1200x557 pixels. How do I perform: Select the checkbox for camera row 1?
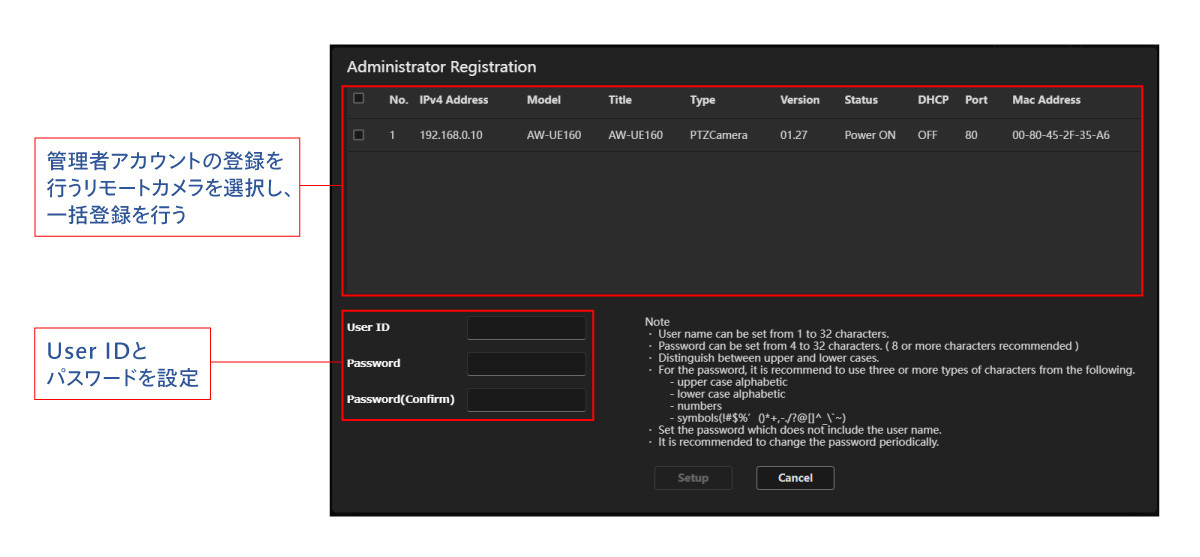tap(359, 135)
